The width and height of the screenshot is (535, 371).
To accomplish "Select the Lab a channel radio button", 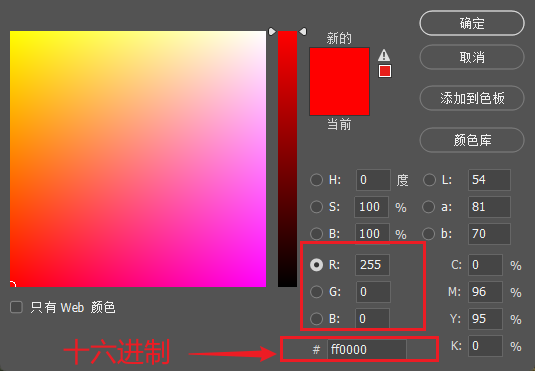I will pyautogui.click(x=429, y=207).
